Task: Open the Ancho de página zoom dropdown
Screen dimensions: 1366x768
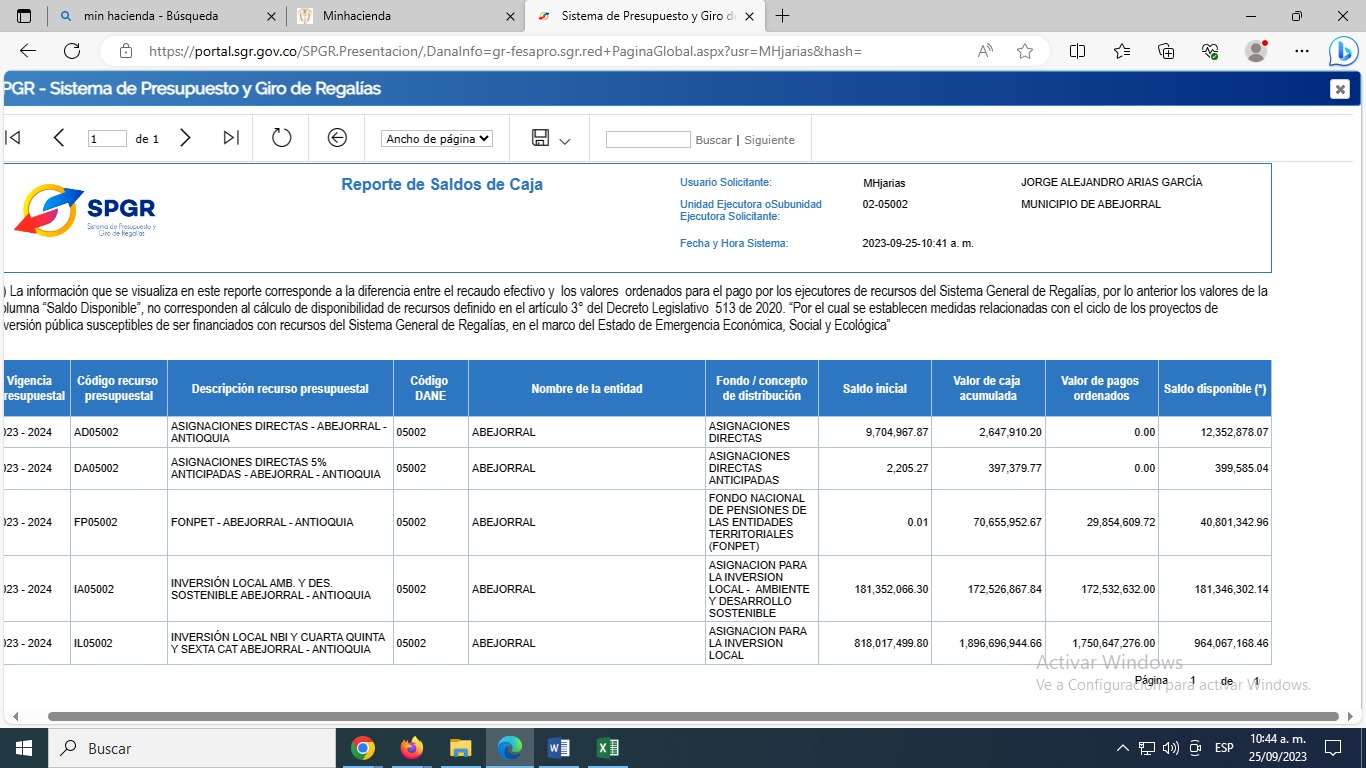Action: tap(437, 139)
